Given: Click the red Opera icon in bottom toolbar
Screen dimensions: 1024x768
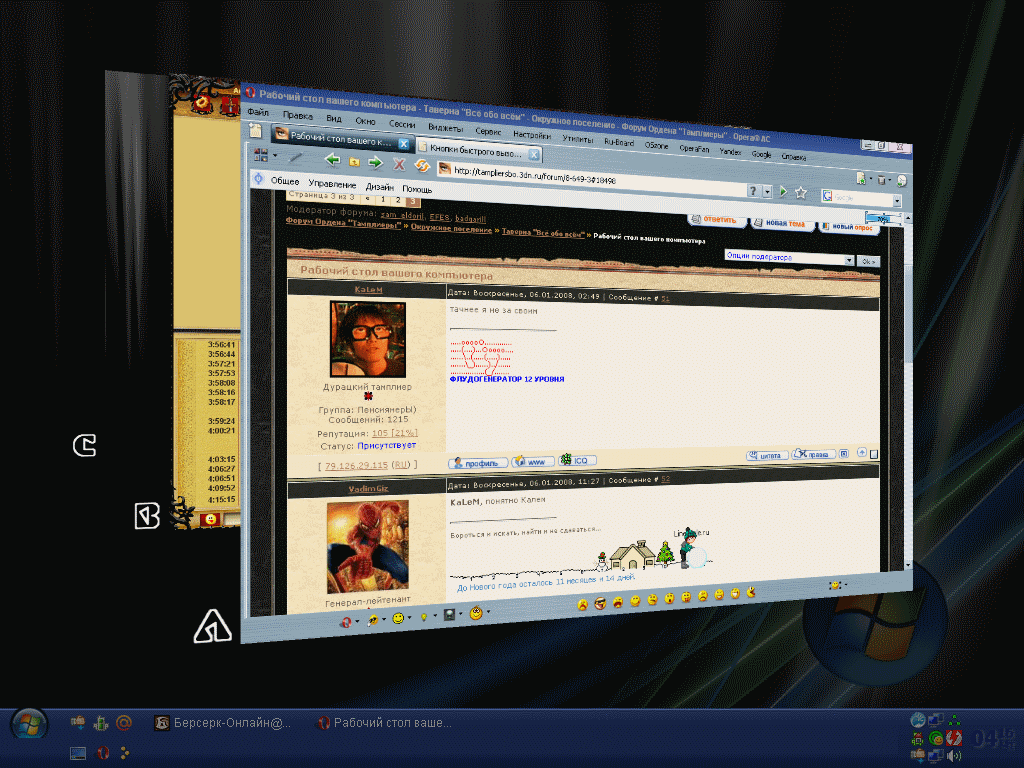Looking at the screenshot, I should click(x=345, y=622).
